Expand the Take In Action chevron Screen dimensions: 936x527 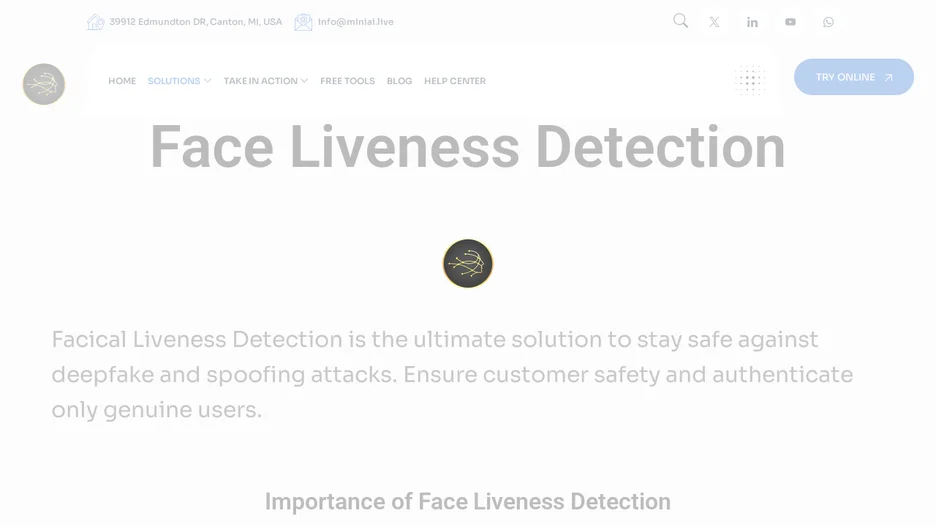[x=304, y=81]
